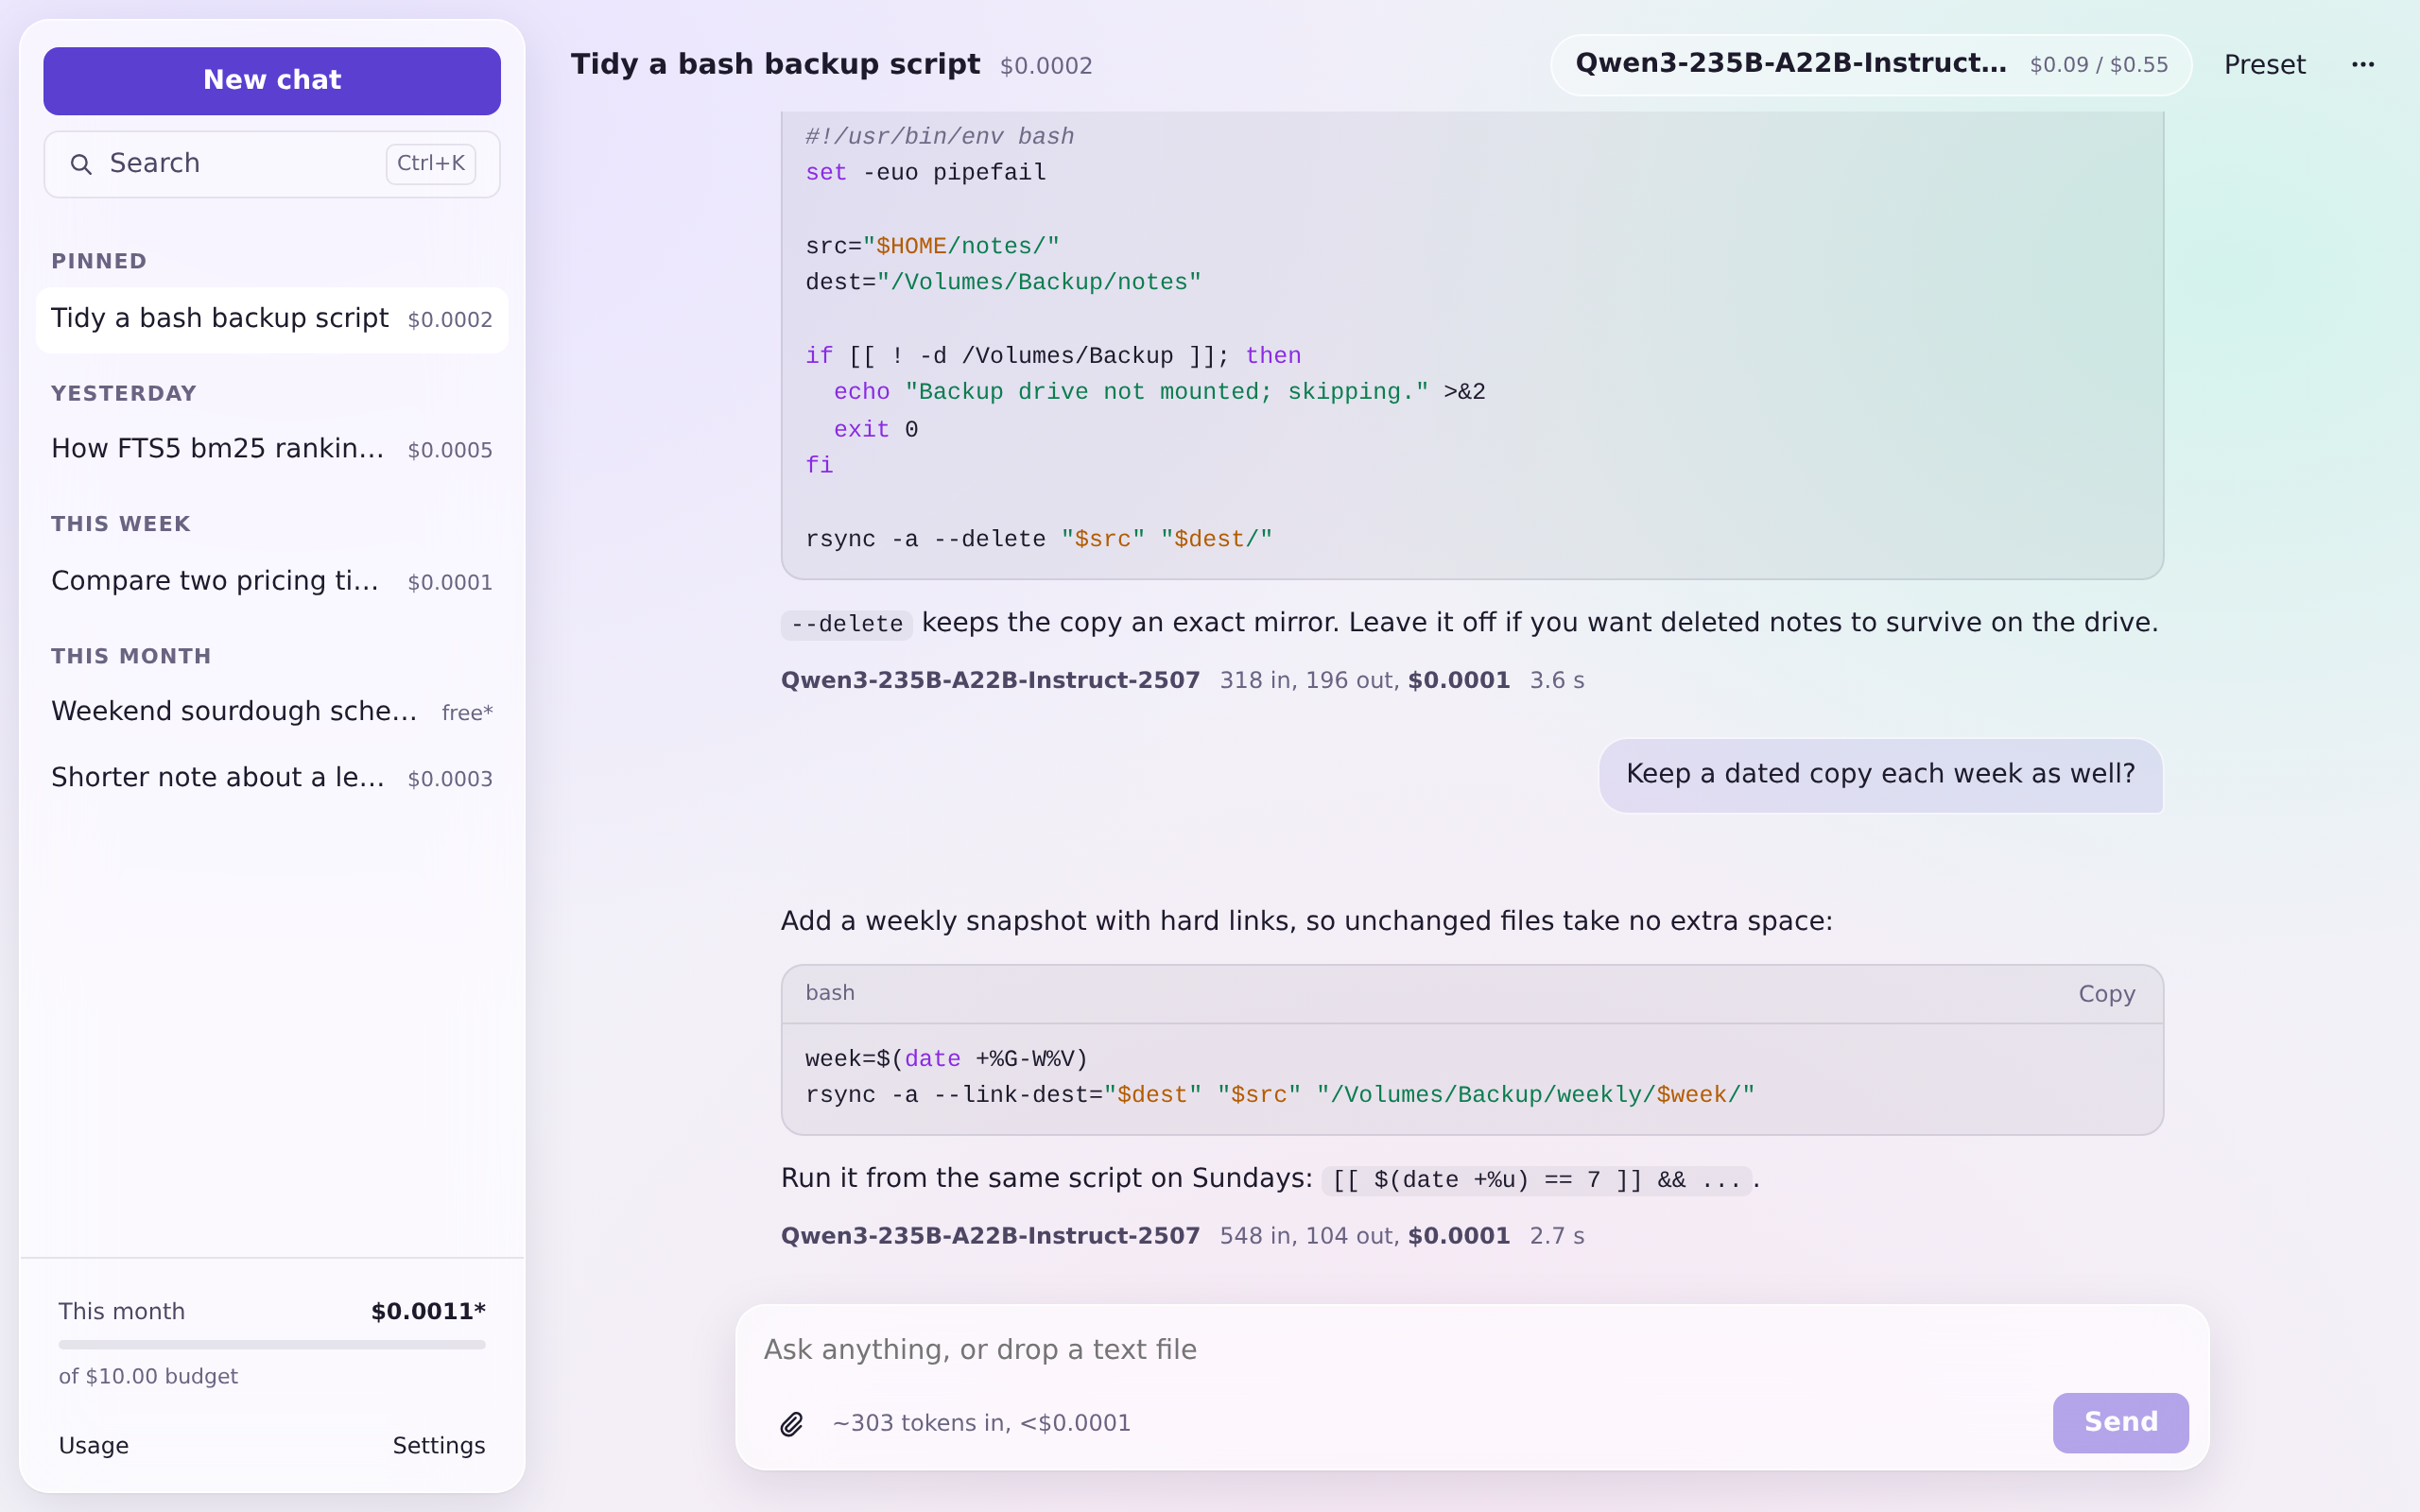Click the paperclip attach file icon
This screenshot has width=2420, height=1512.
pyautogui.click(x=792, y=1423)
